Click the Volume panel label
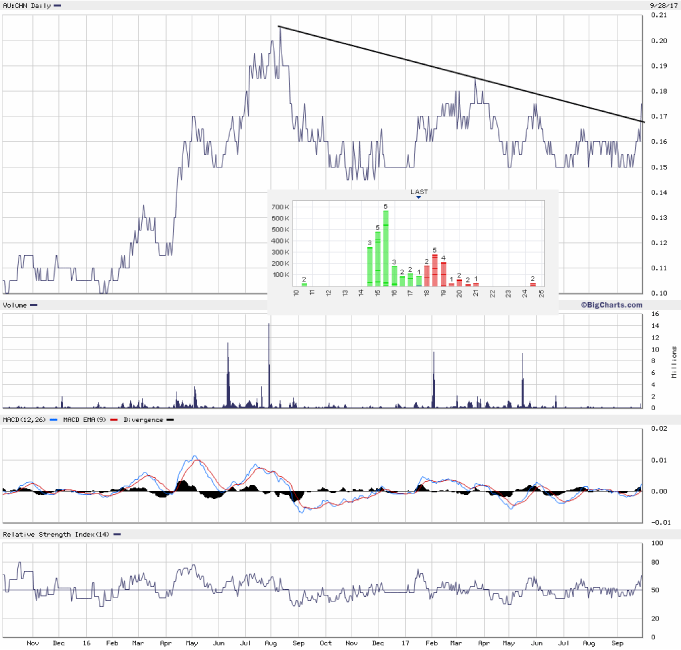This screenshot has height=650, width=681. [x=15, y=305]
